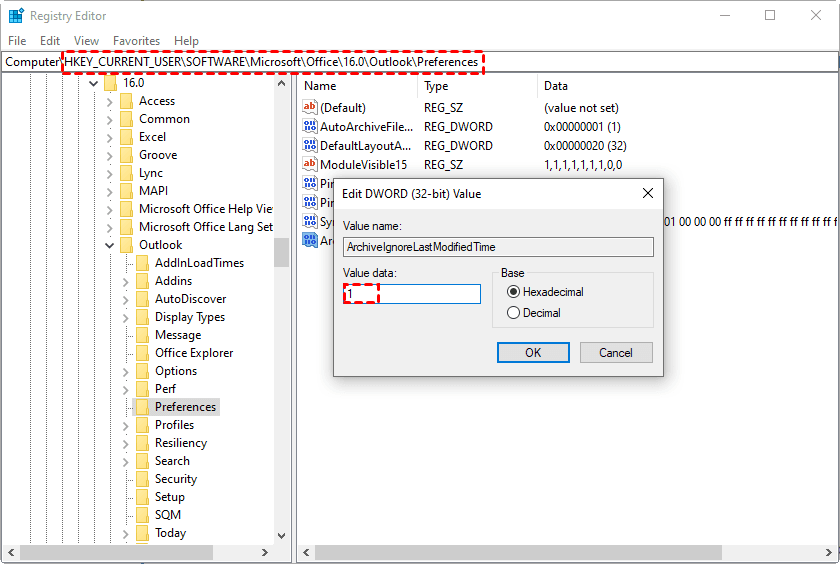Open the View menu
The width and height of the screenshot is (840, 564).
[86, 41]
